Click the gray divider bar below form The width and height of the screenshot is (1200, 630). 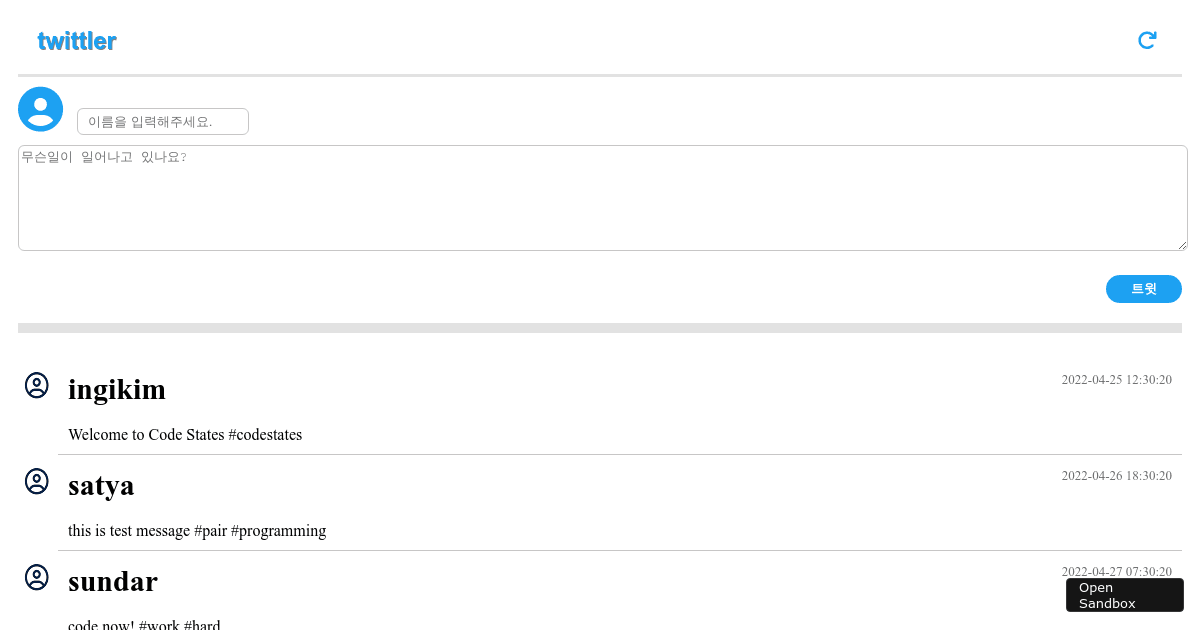click(600, 328)
